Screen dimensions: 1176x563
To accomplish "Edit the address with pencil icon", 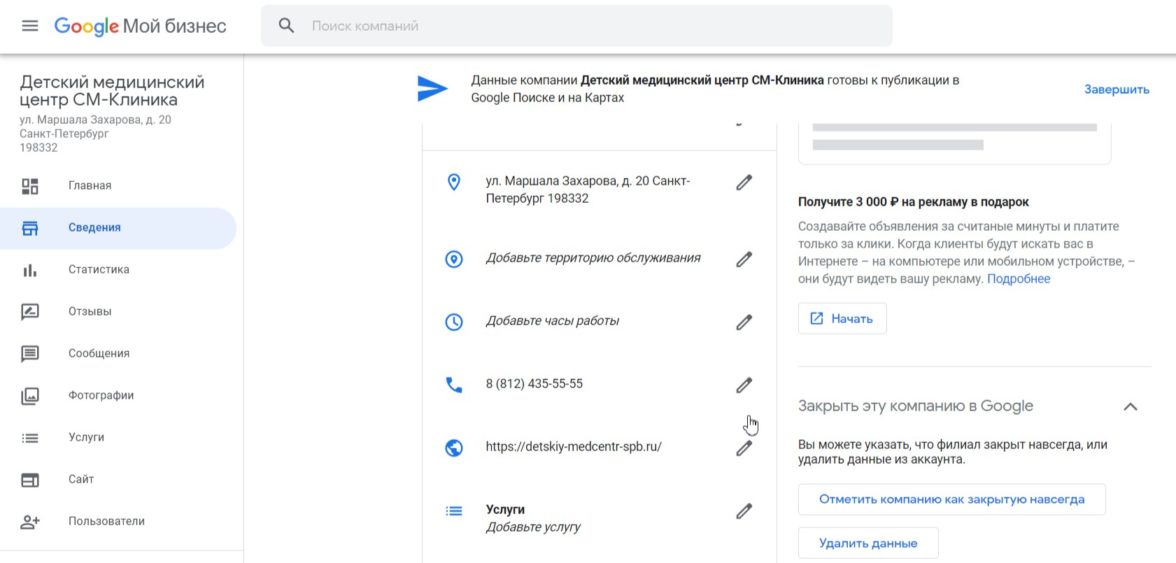I will (743, 183).
